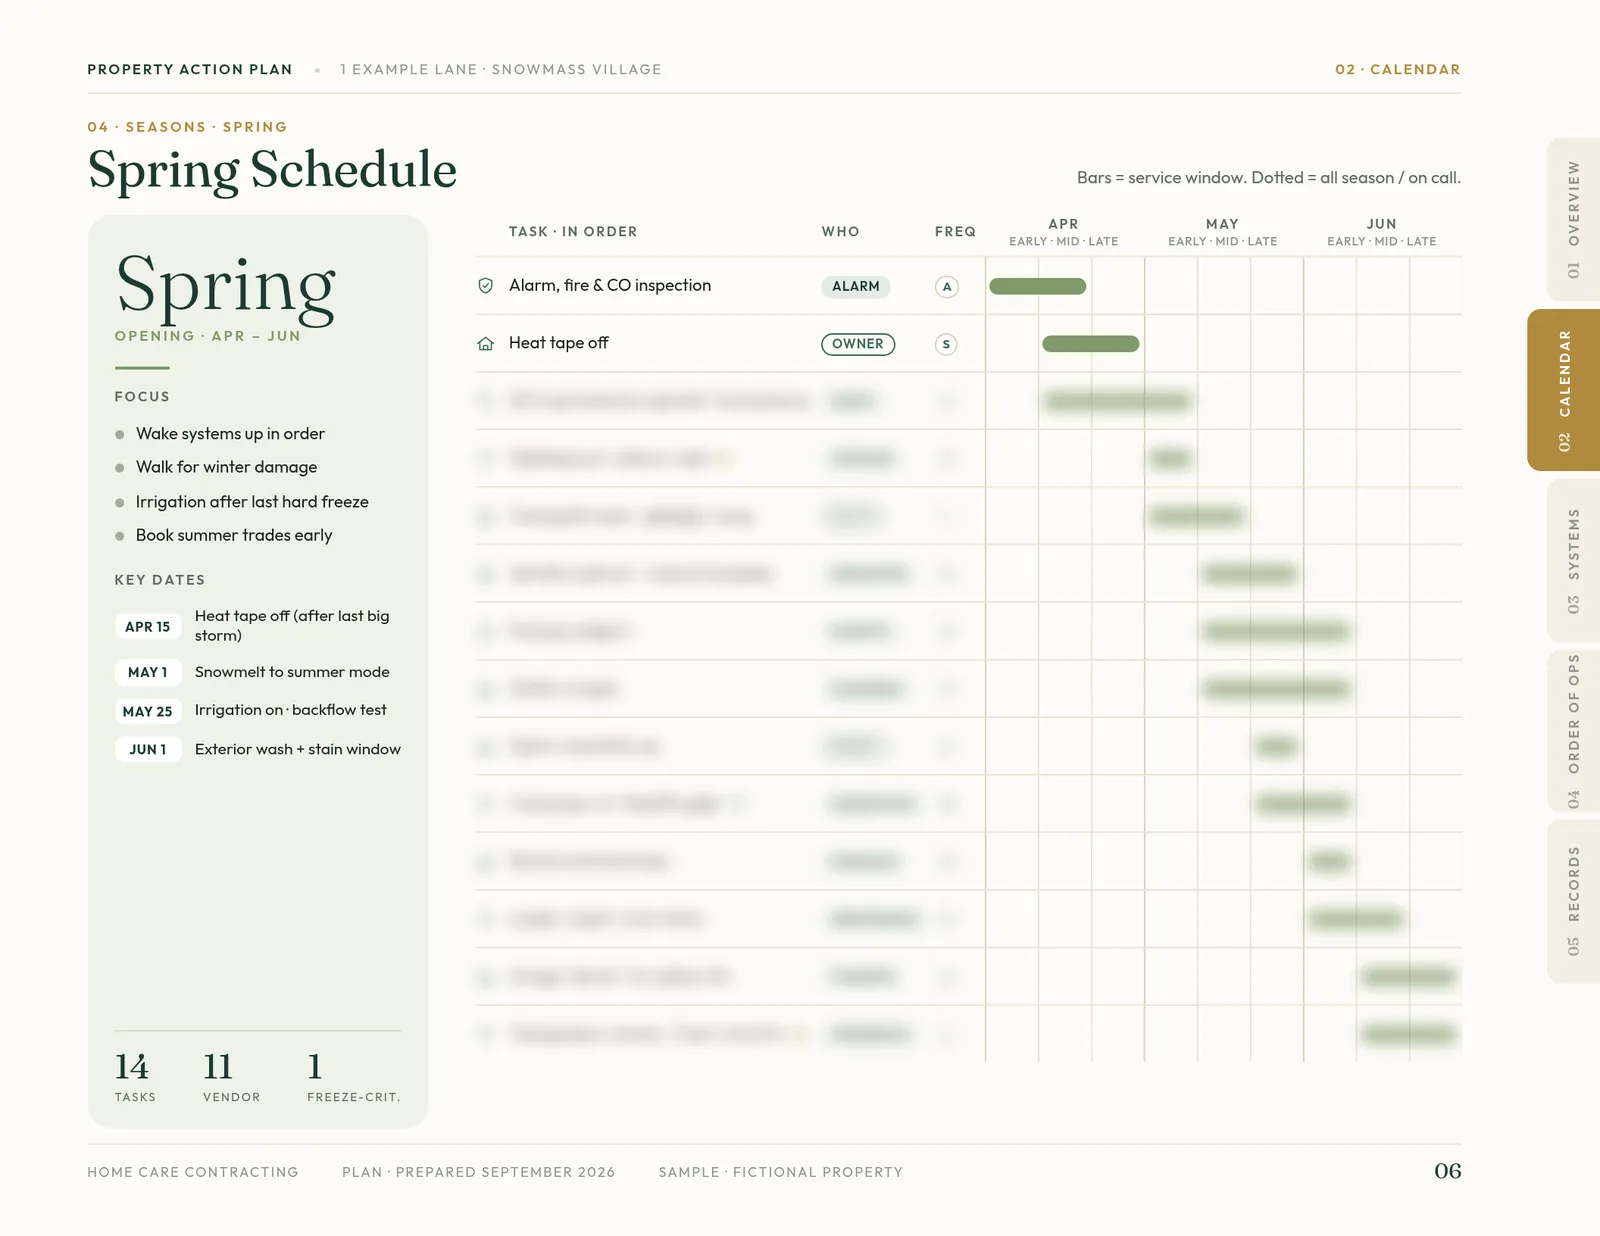Image resolution: width=1600 pixels, height=1236 pixels.
Task: Click 'Irrigation on · backflow test' entry
Action: [x=291, y=710]
